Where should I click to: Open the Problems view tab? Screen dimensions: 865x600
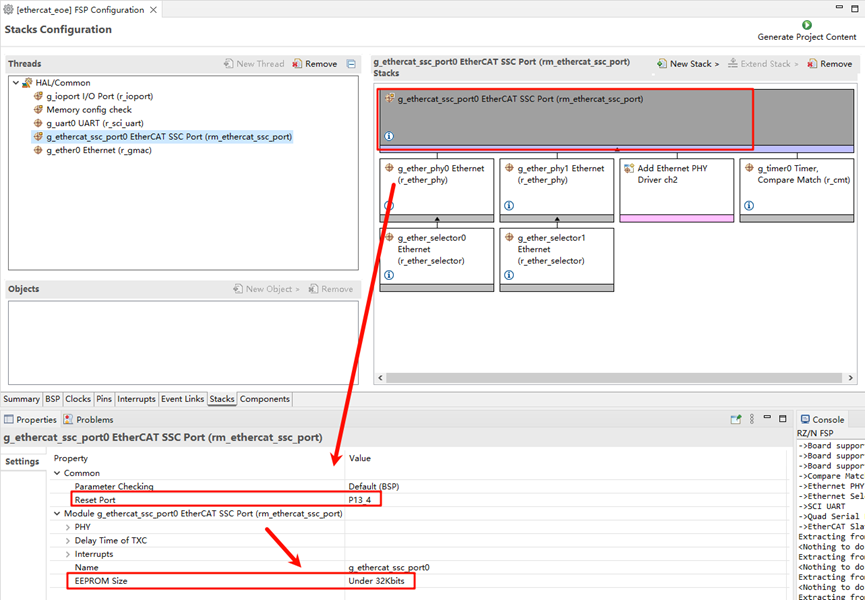click(x=89, y=420)
